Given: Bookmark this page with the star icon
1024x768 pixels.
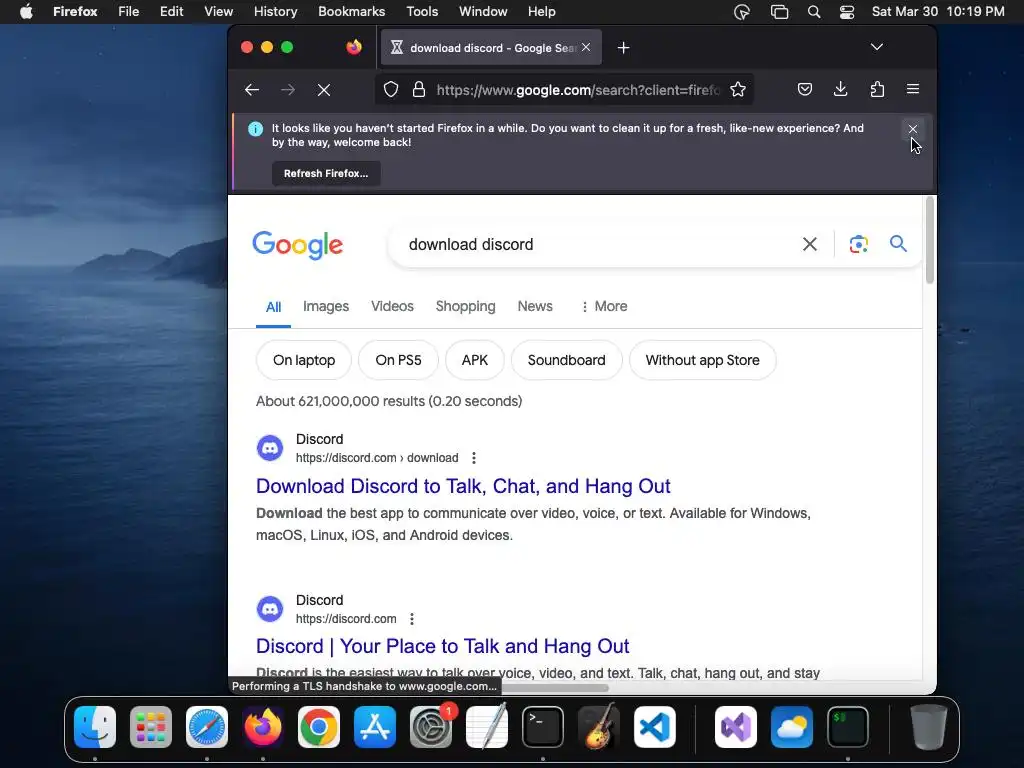Looking at the screenshot, I should (738, 89).
